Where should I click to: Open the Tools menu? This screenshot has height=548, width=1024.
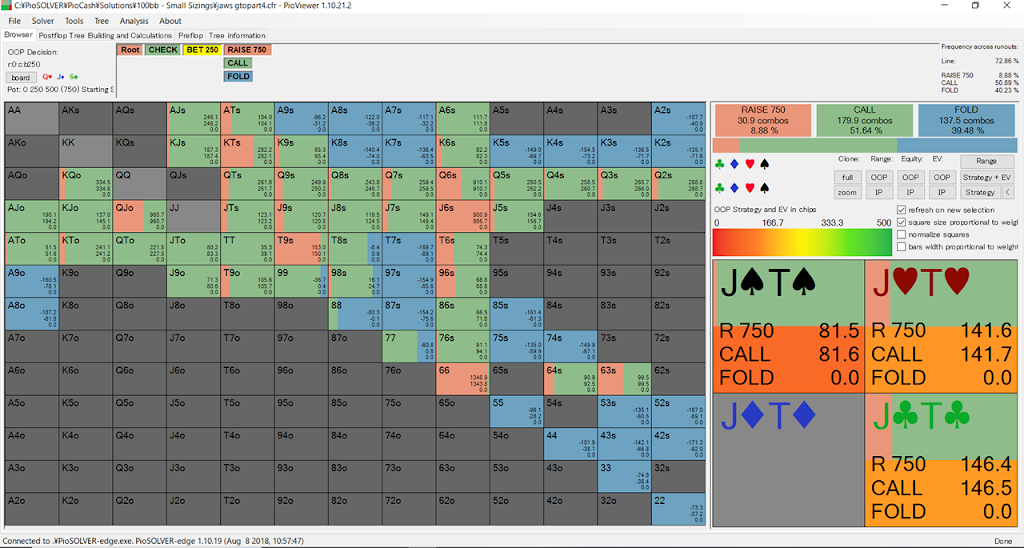(74, 21)
